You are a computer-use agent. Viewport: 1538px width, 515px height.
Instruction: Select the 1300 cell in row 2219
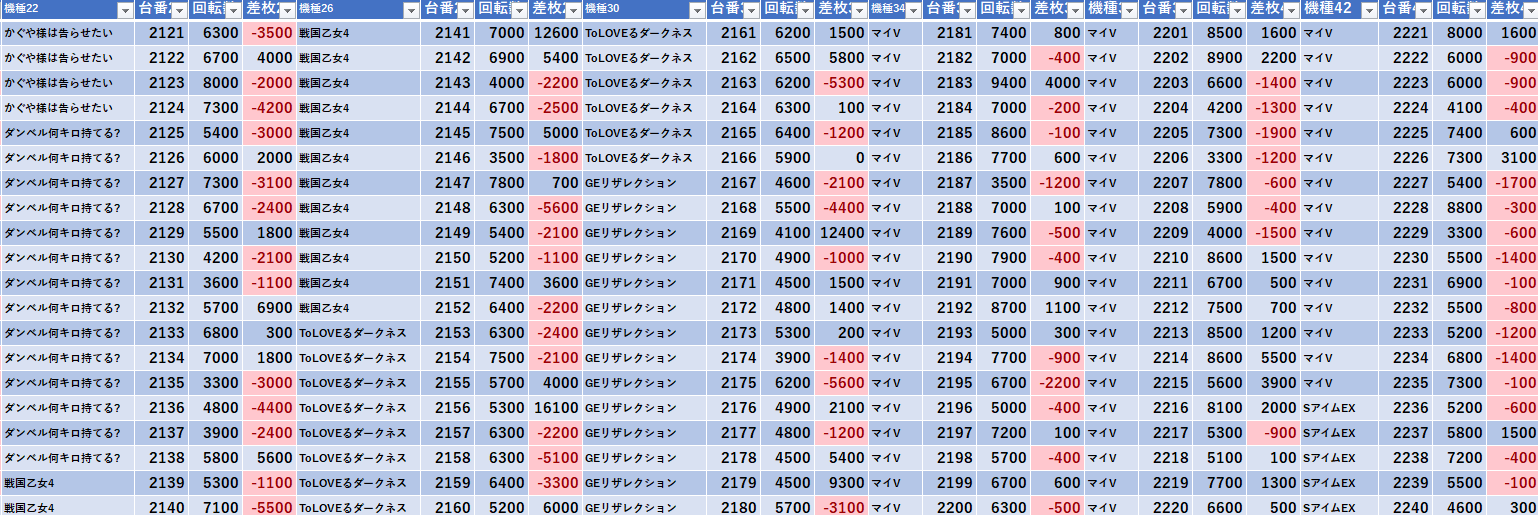pyautogui.click(x=1273, y=483)
